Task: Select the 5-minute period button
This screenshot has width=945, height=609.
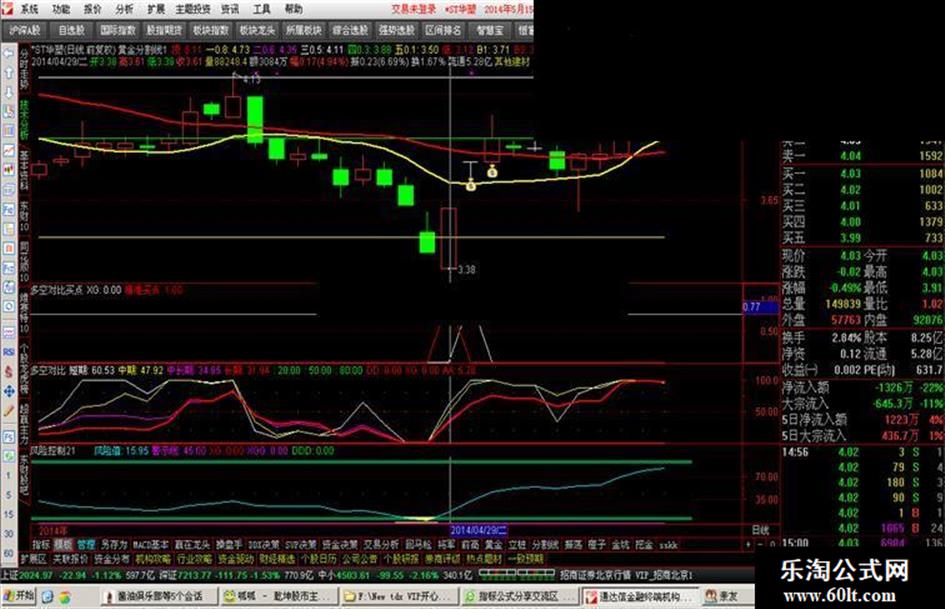Action: click(8, 495)
